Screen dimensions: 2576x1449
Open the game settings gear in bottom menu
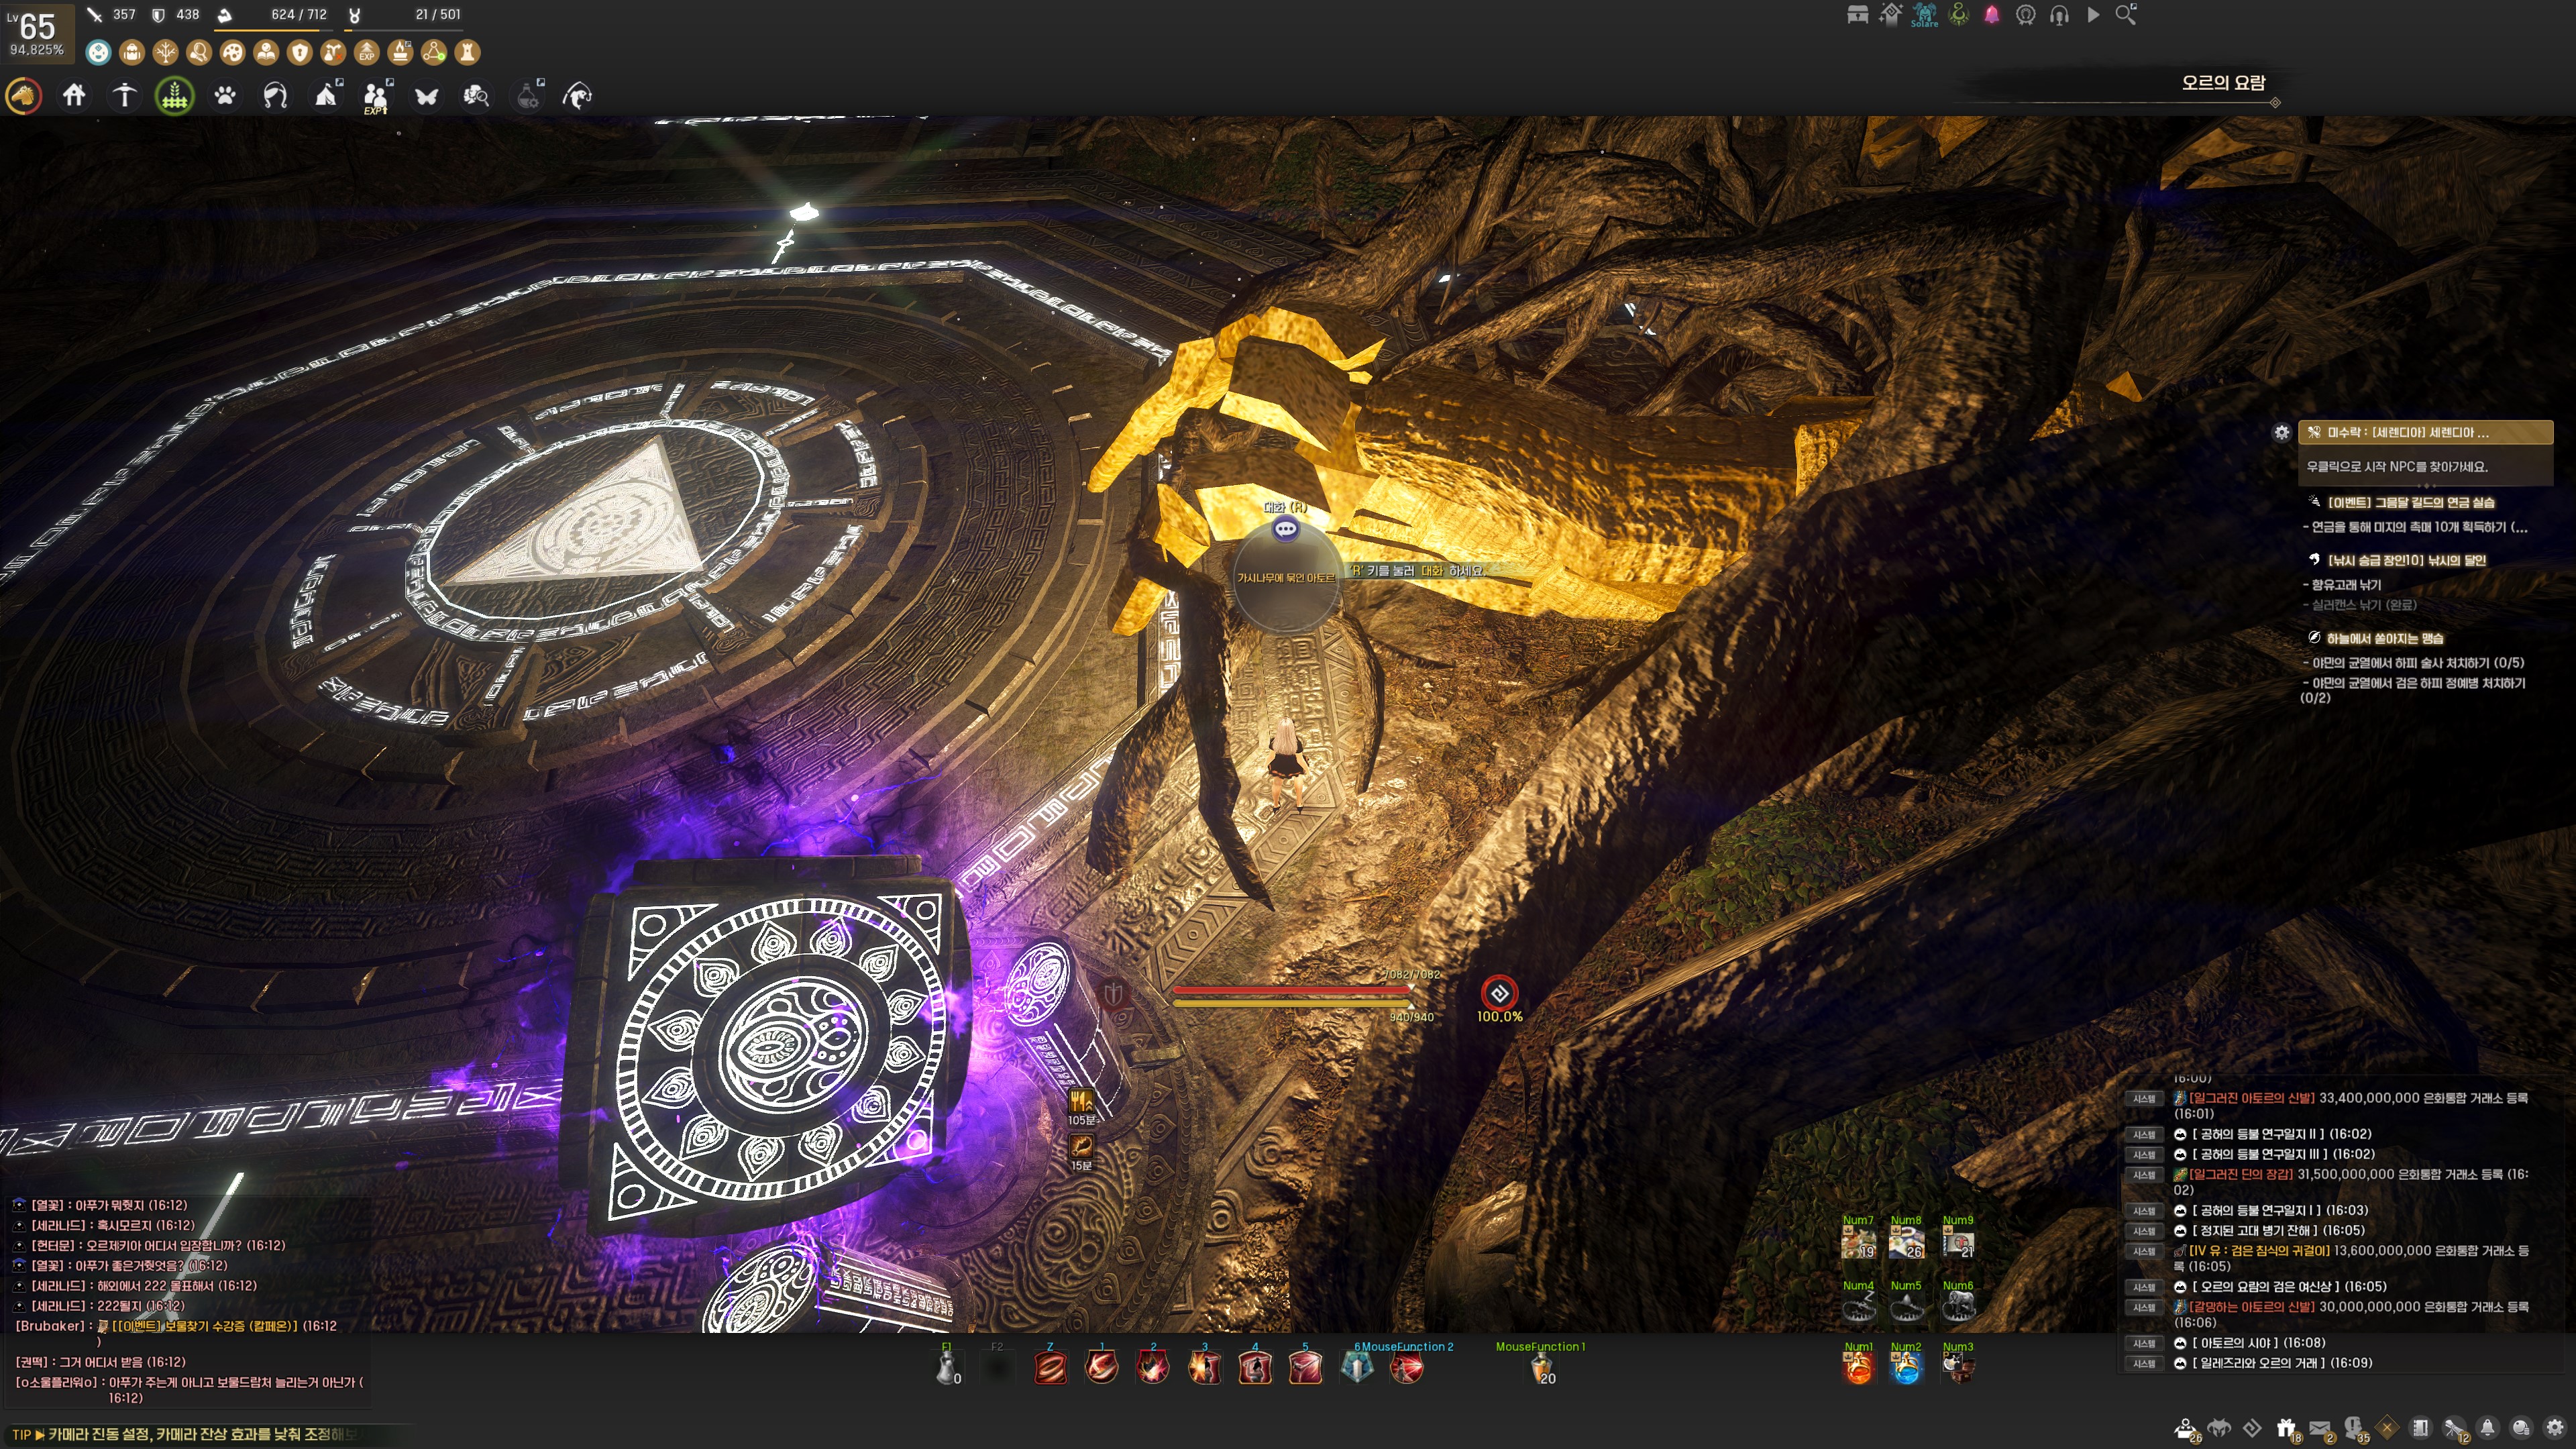pyautogui.click(x=2555, y=1428)
